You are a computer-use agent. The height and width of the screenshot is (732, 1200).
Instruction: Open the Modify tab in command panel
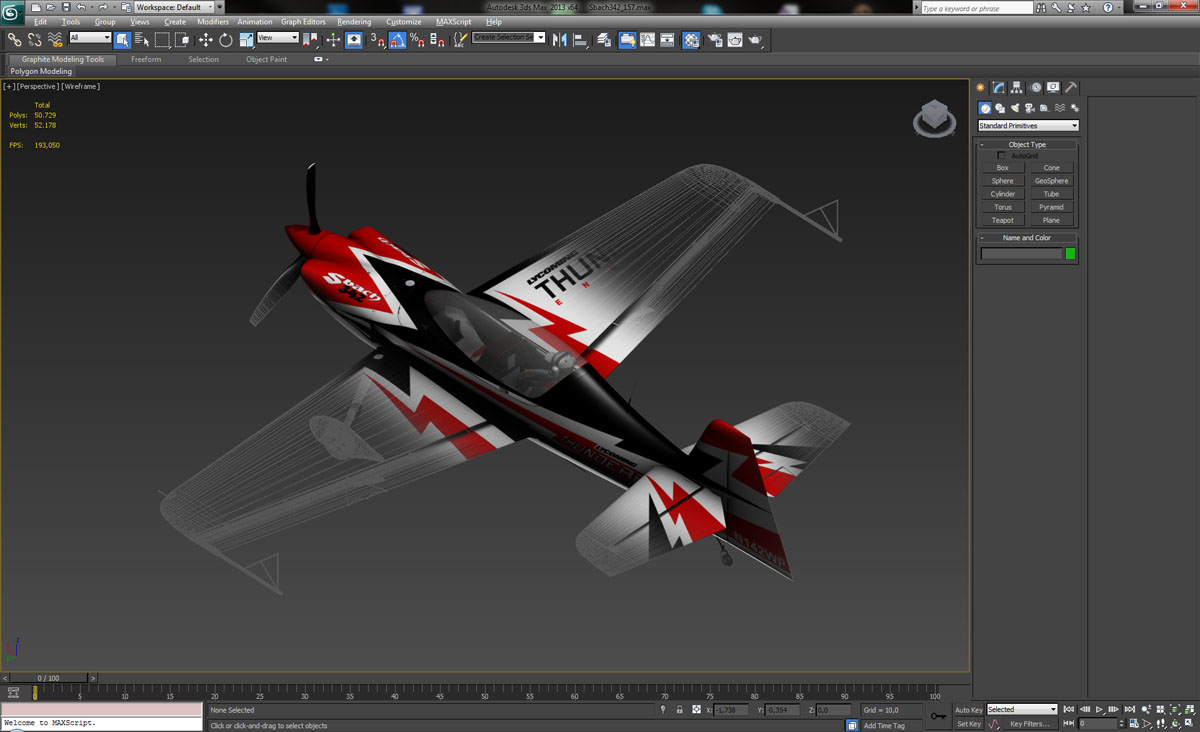tap(998, 88)
